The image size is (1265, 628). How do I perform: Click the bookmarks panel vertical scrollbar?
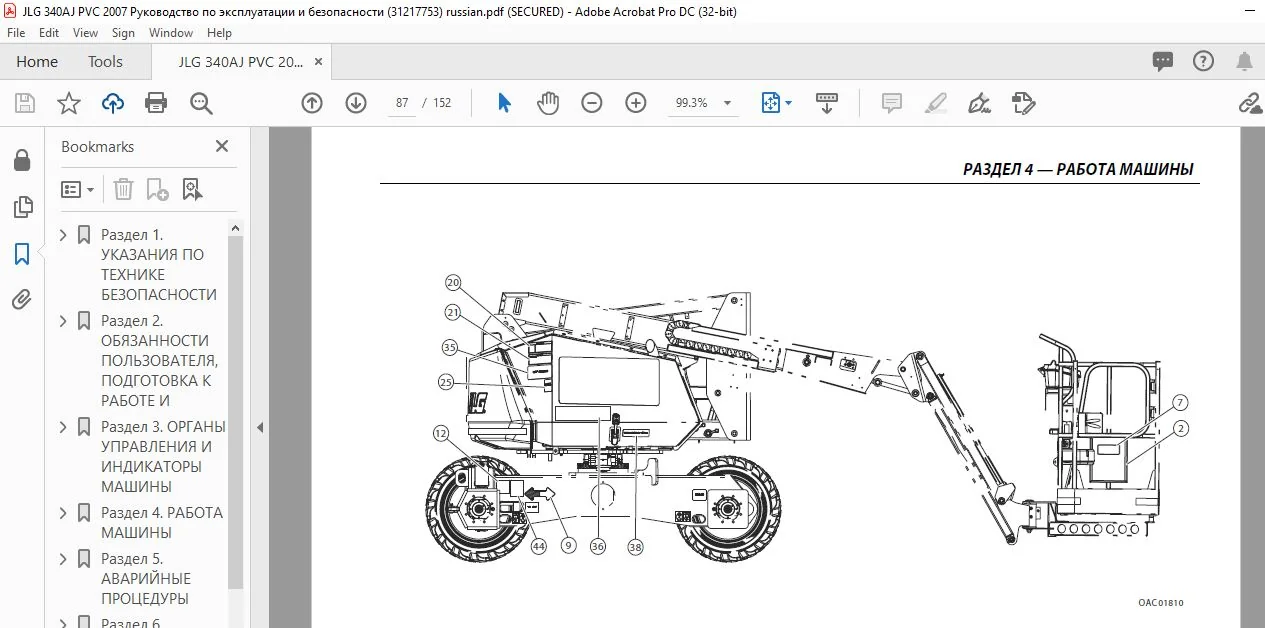236,410
